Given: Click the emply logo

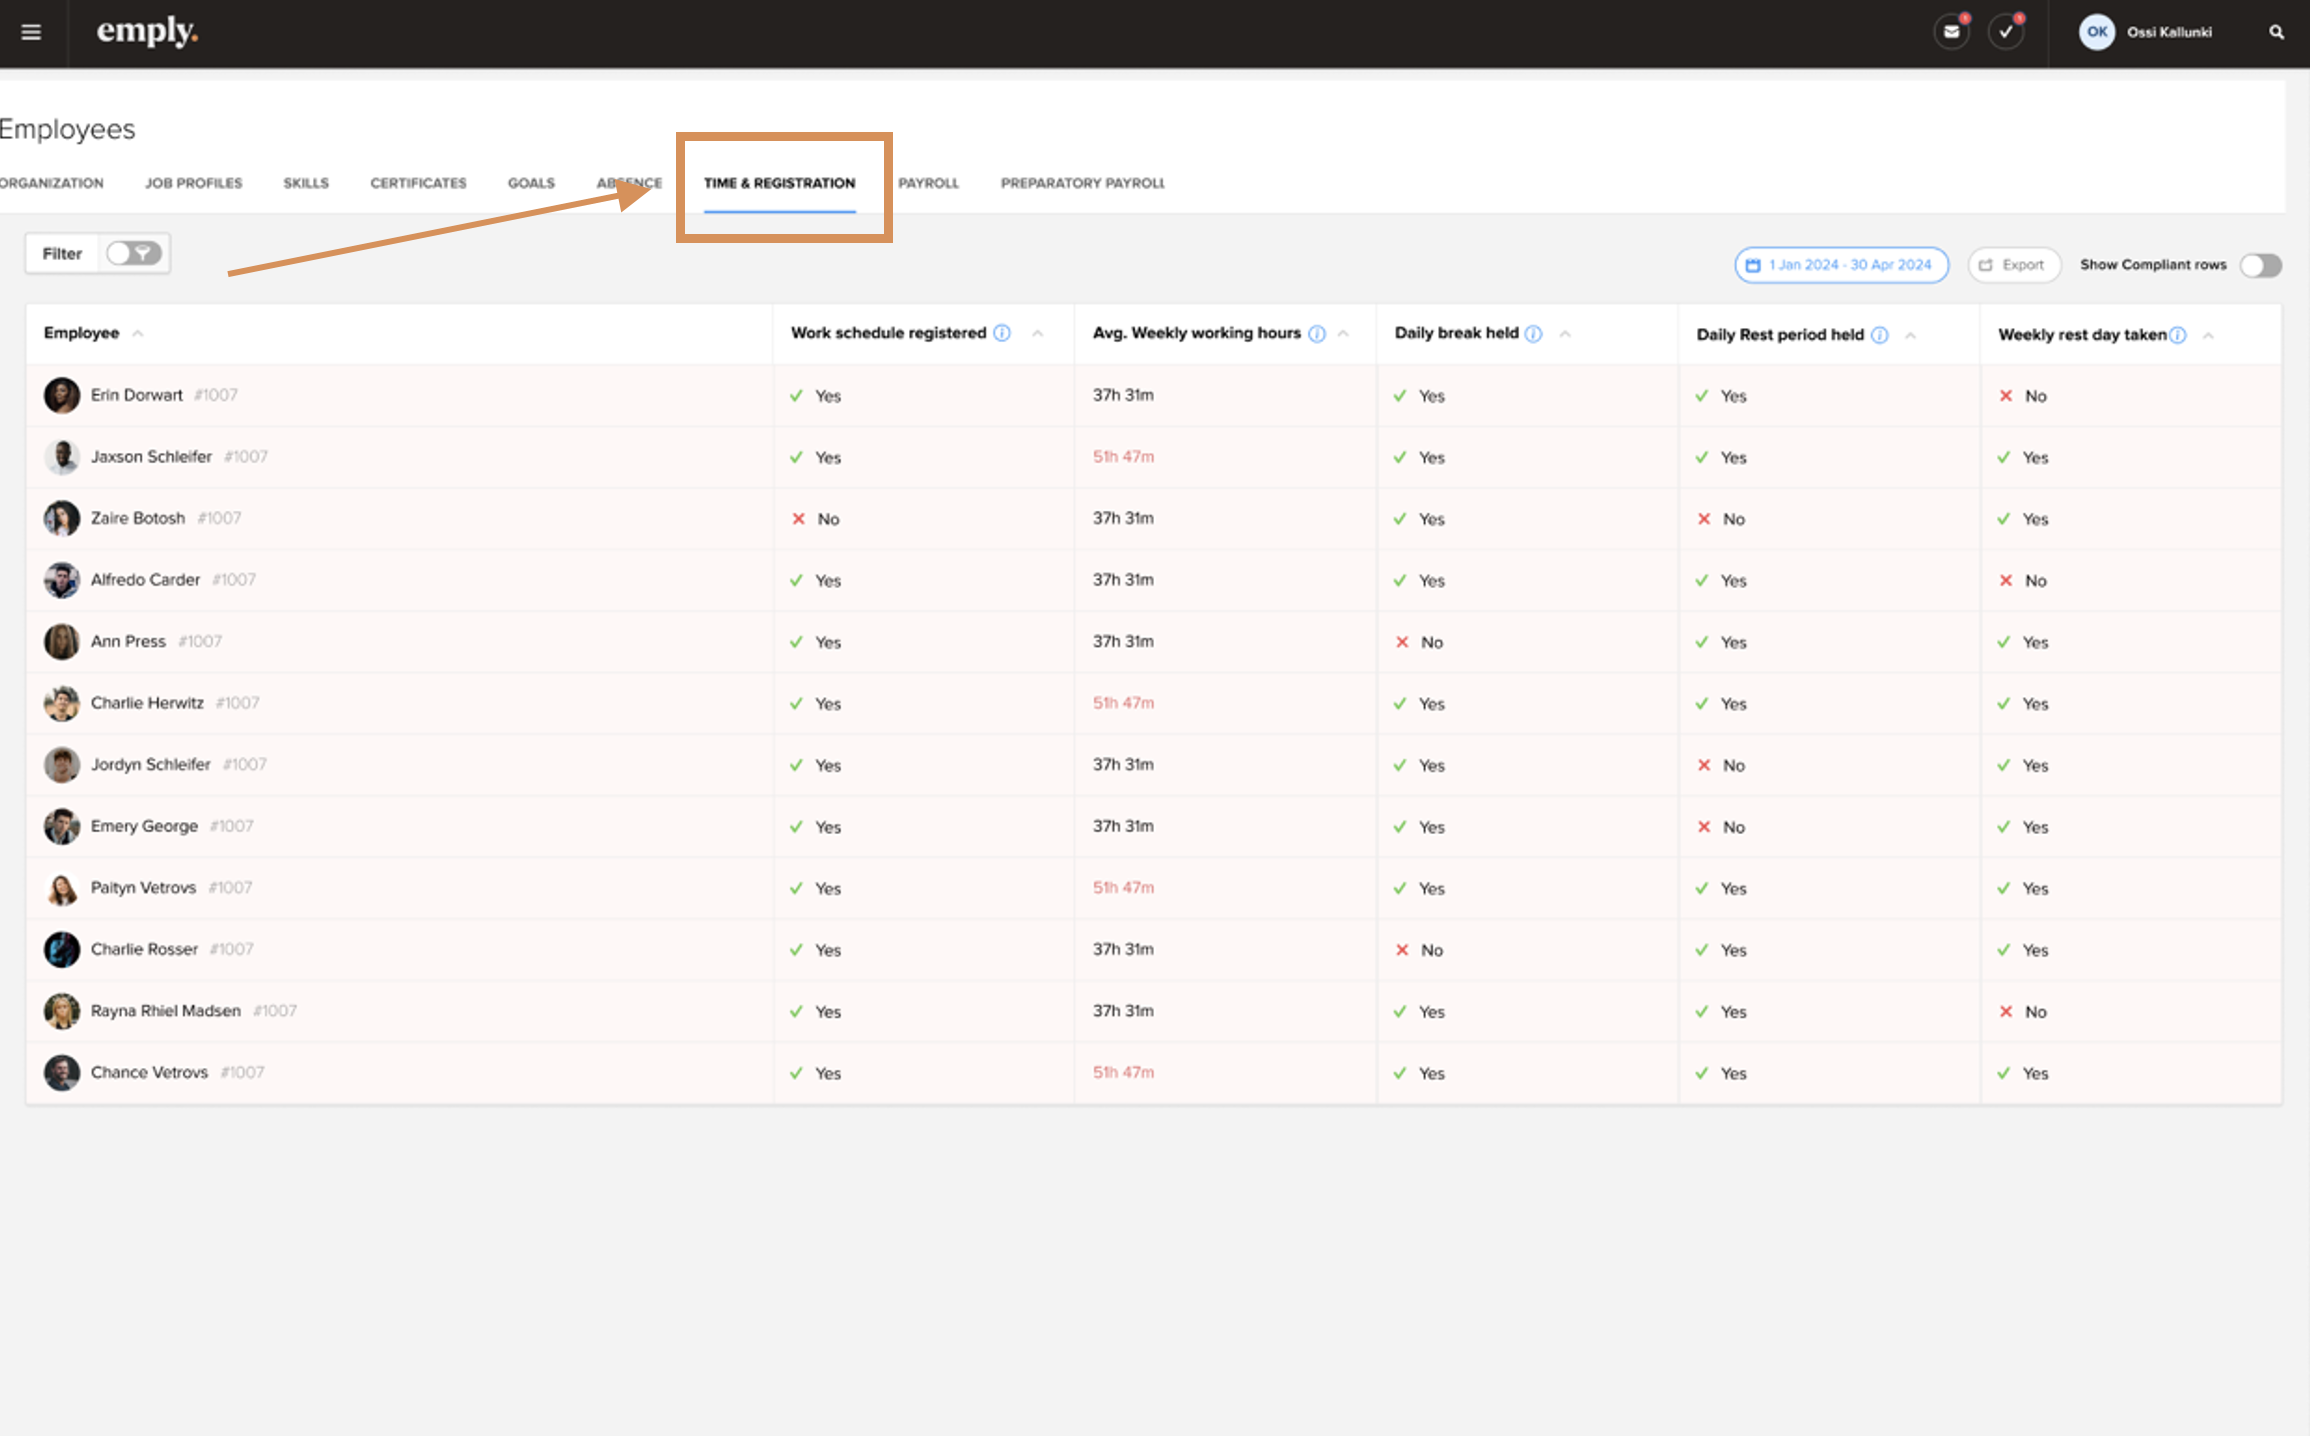Looking at the screenshot, I should coord(147,32).
